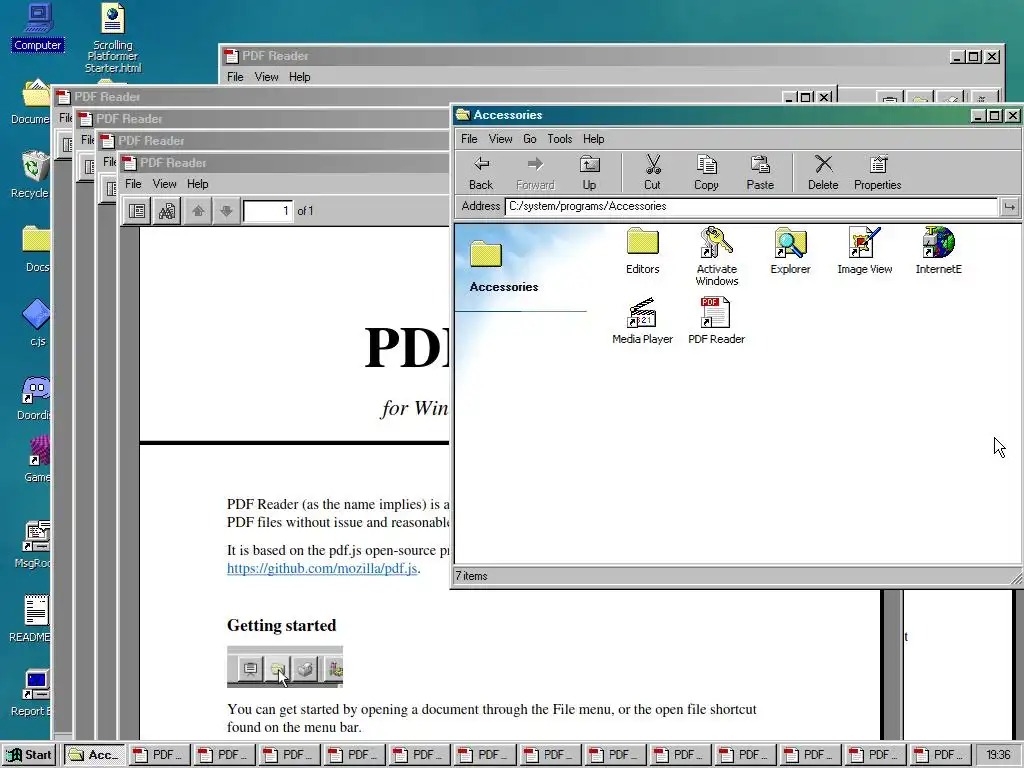
Task: Open File menu in Accessories window
Action: click(469, 139)
